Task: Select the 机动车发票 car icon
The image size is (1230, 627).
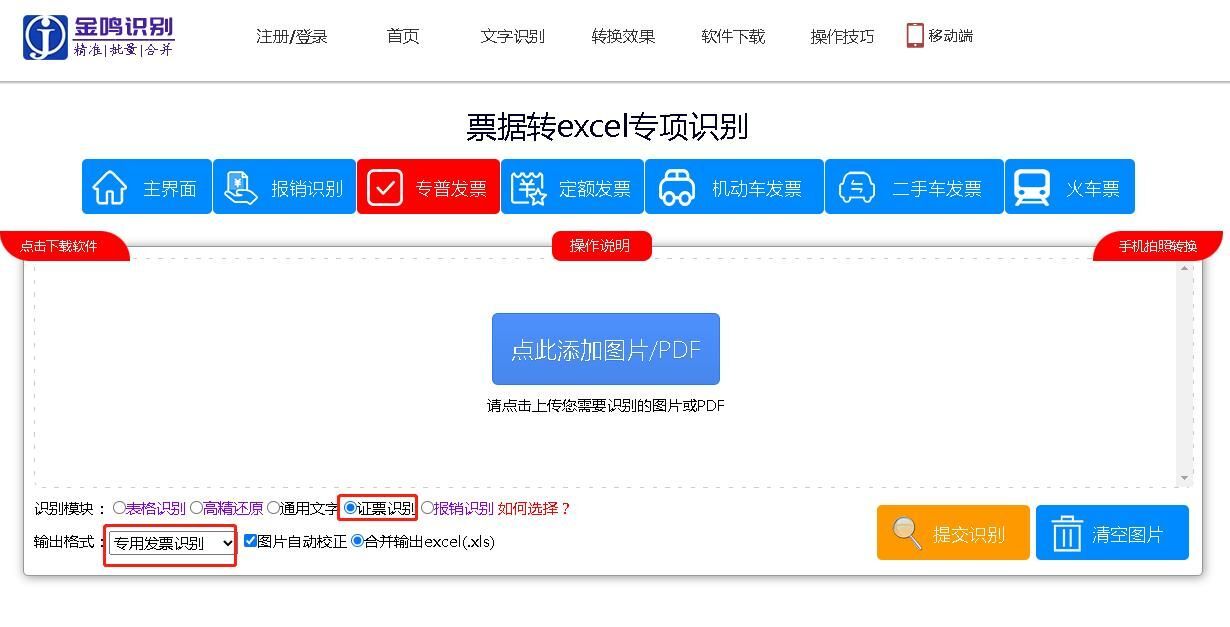Action: coord(677,188)
